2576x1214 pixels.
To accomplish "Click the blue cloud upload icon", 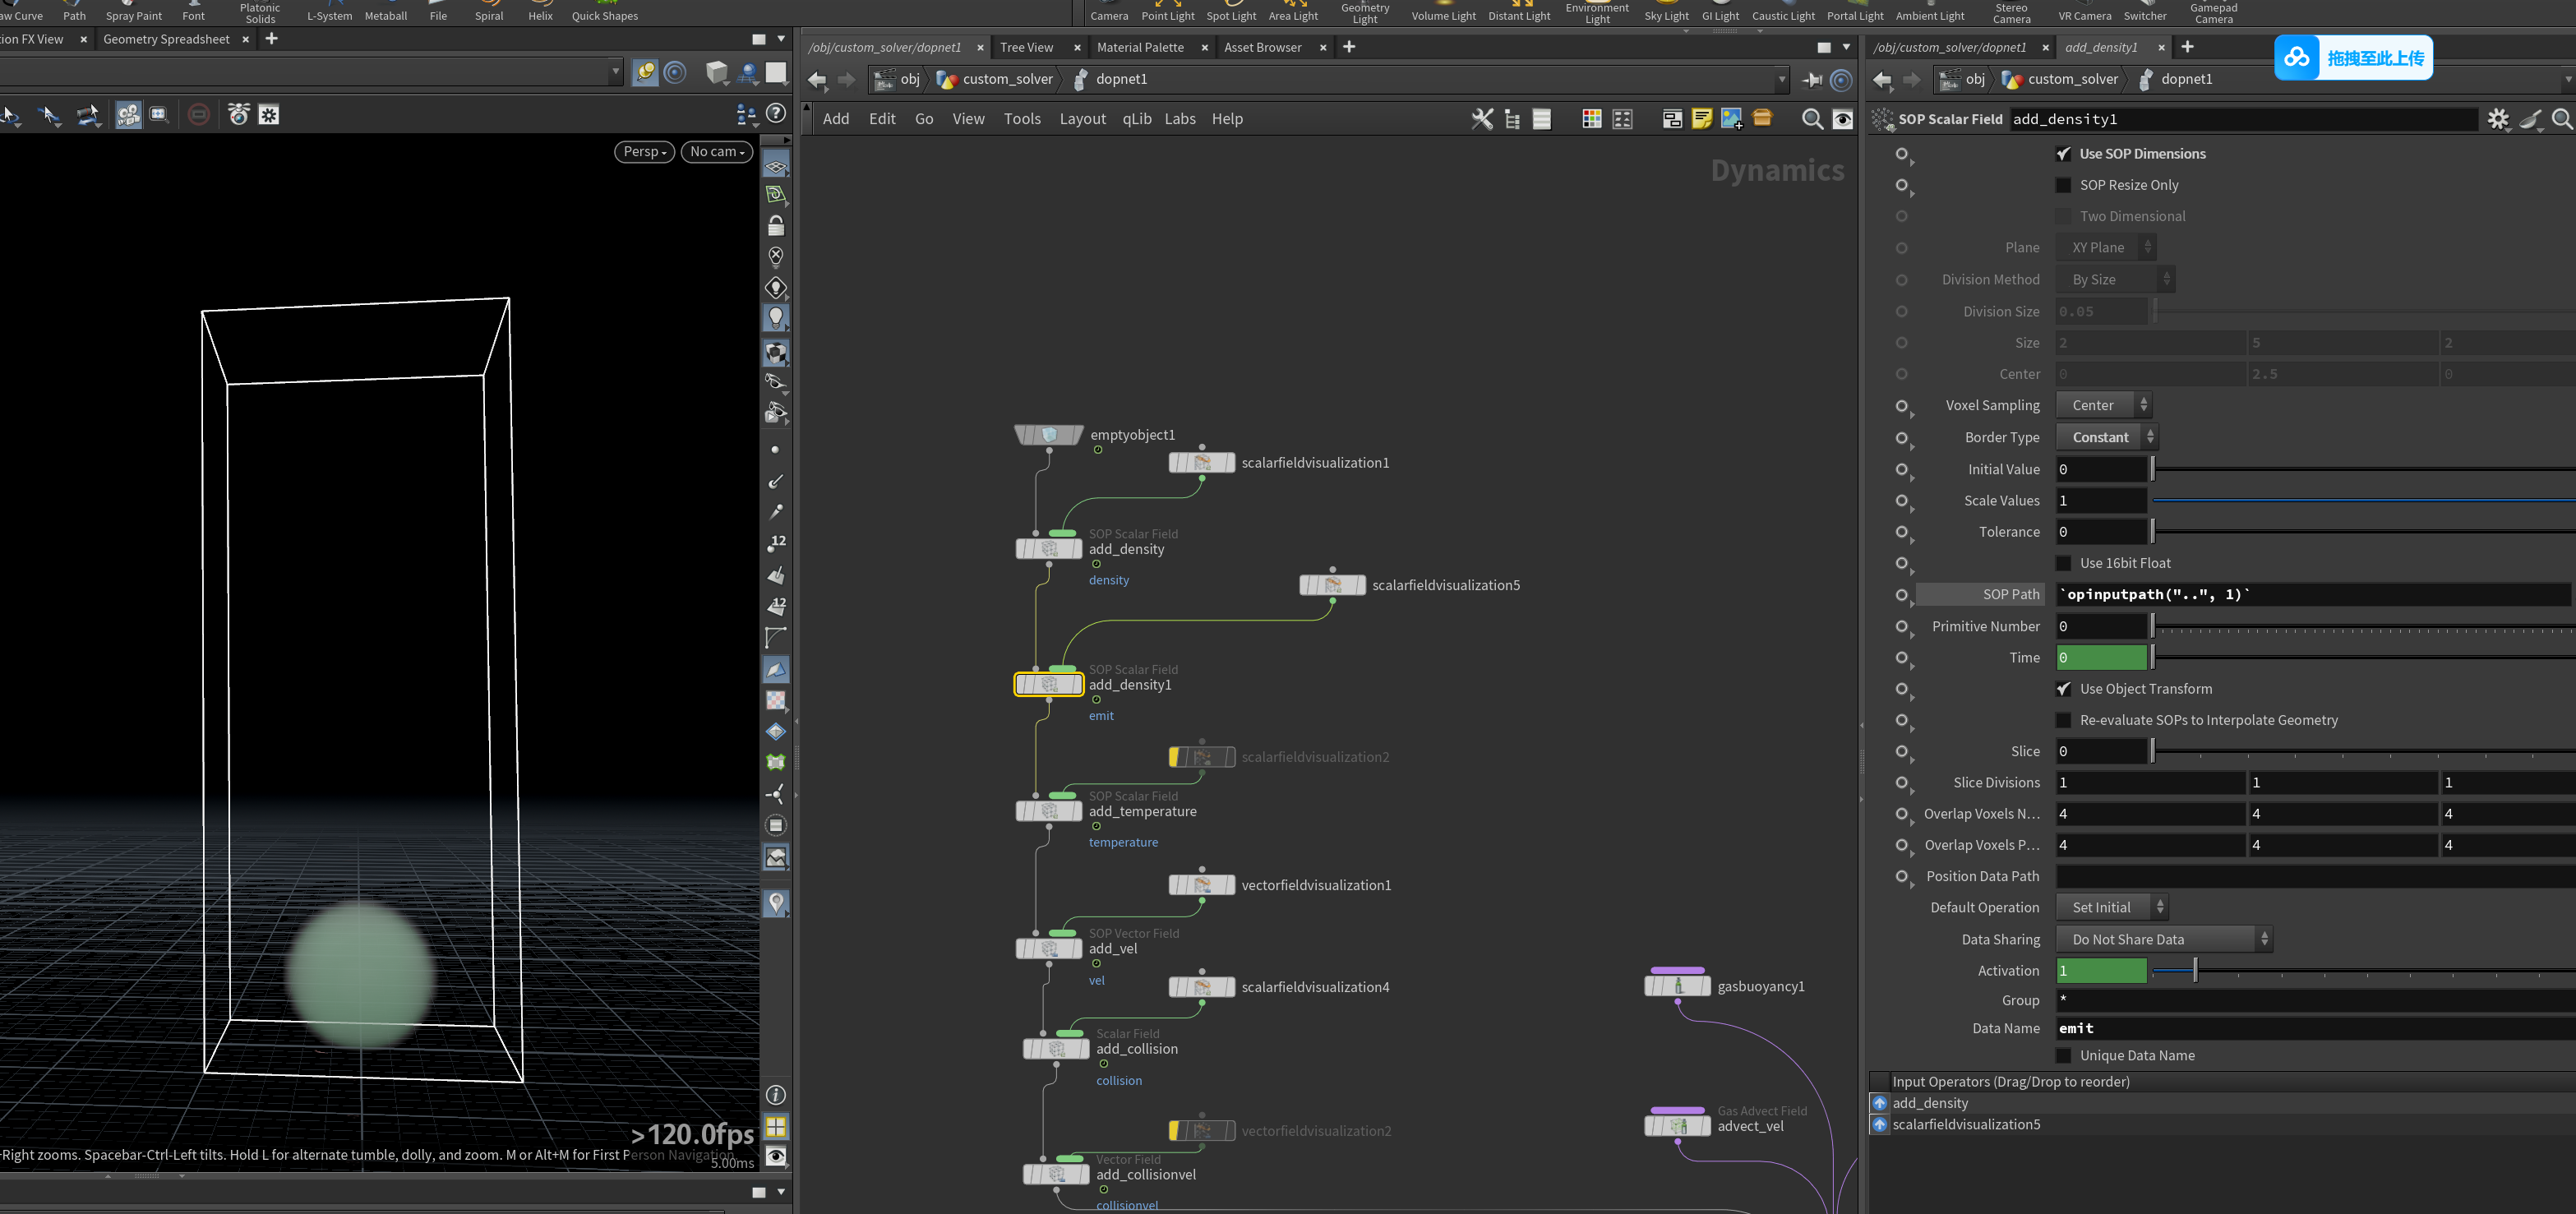I will [2296, 57].
